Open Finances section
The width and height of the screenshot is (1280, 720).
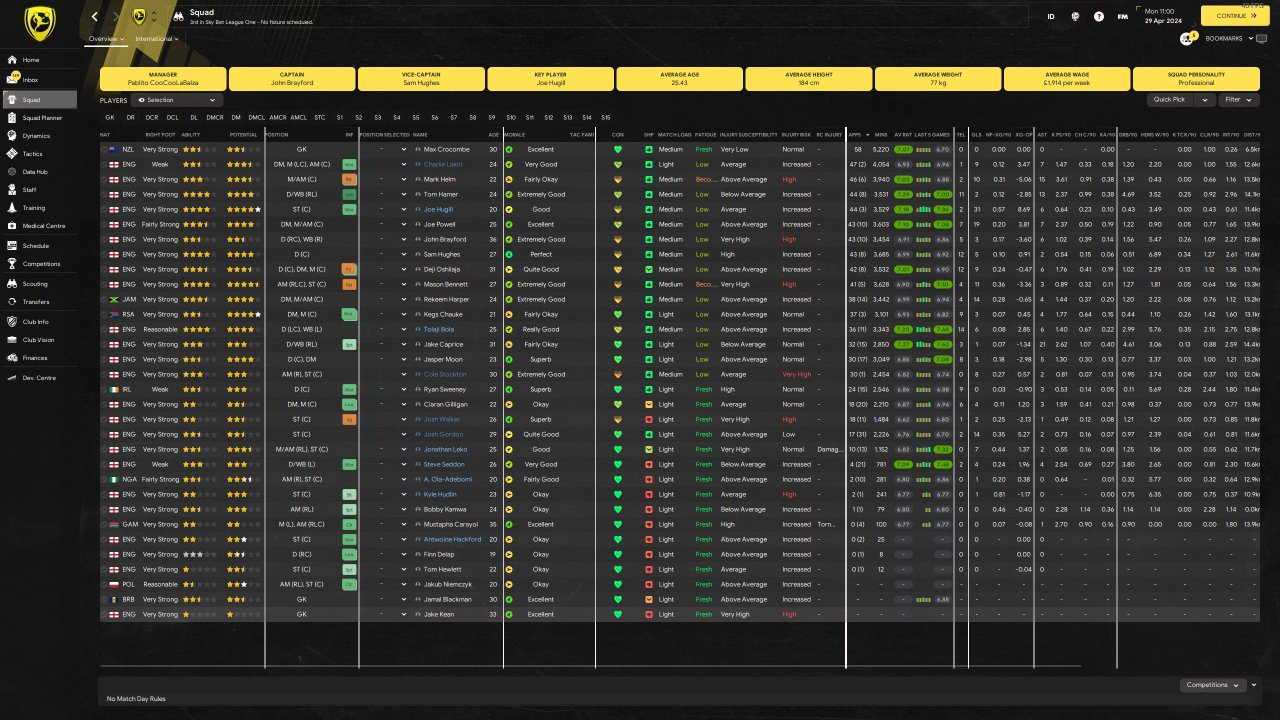pos(39,358)
